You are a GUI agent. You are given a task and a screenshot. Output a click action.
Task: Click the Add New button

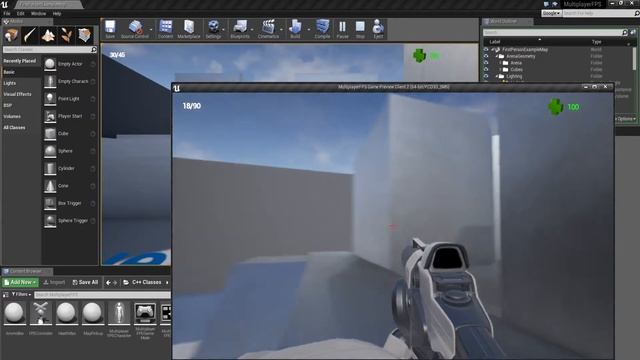[x=20, y=282]
